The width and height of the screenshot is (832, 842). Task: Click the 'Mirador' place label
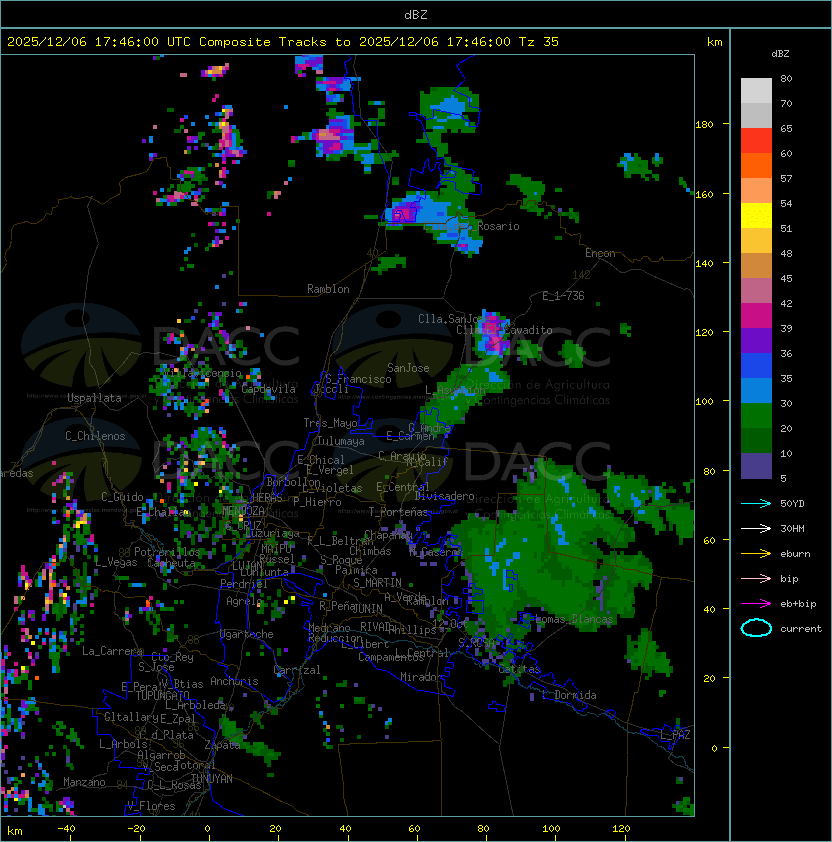(x=422, y=677)
